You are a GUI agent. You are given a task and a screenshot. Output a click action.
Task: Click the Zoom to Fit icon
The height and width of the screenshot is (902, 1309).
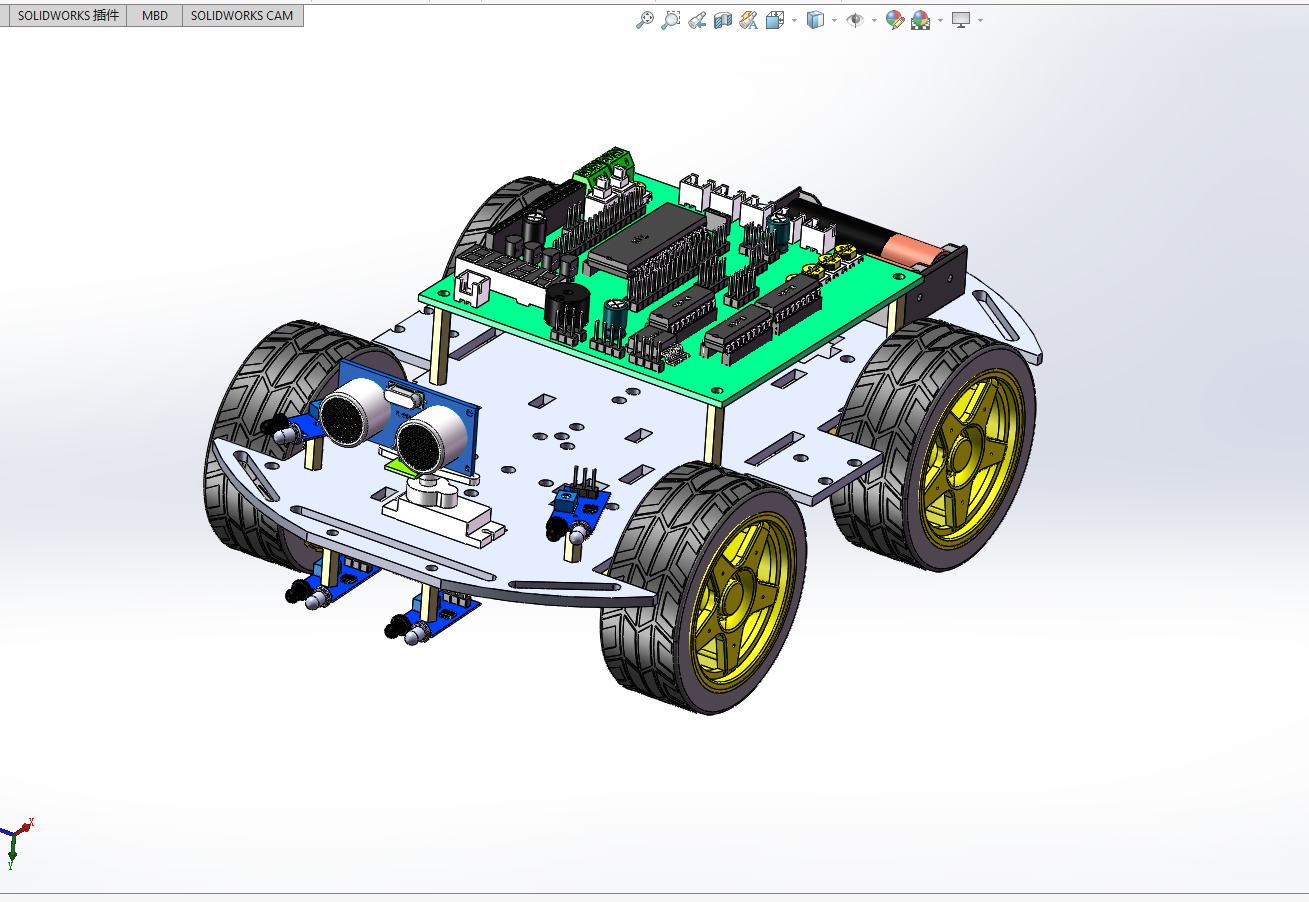pos(645,20)
